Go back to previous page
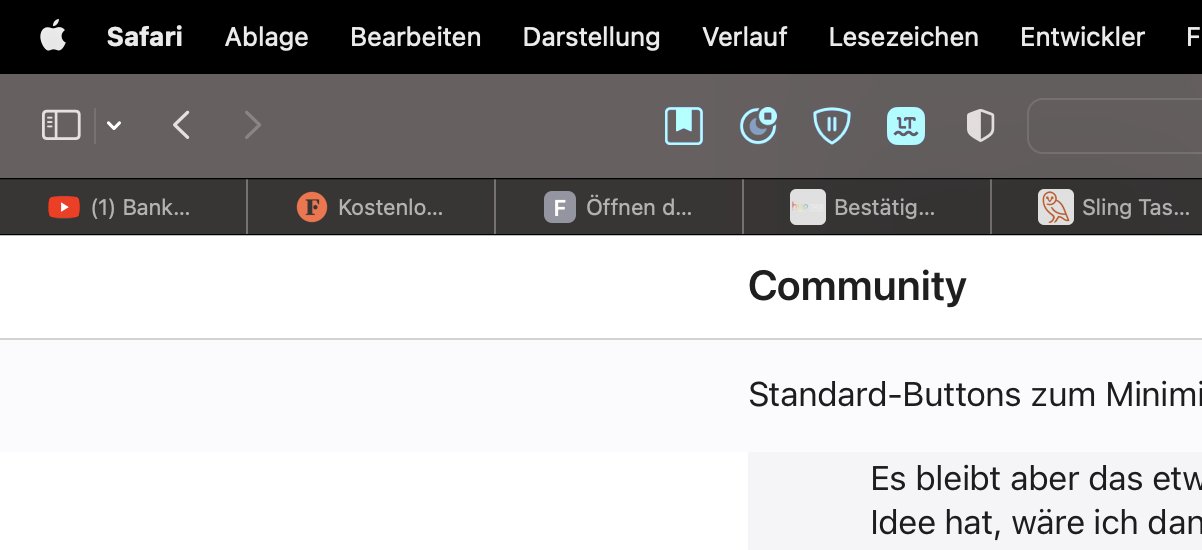This screenshot has height=550, width=1202. (x=181, y=125)
